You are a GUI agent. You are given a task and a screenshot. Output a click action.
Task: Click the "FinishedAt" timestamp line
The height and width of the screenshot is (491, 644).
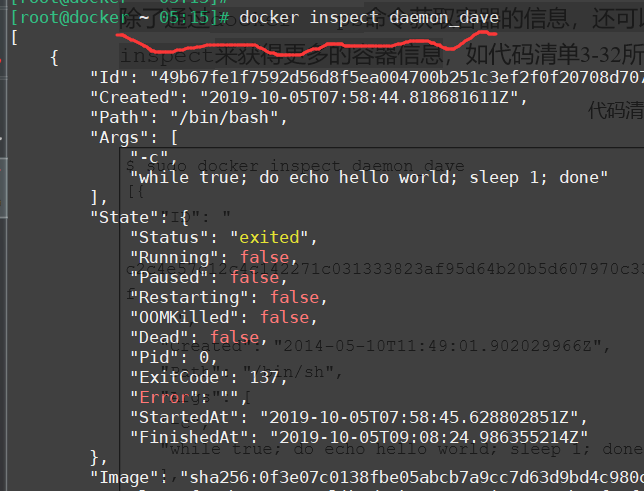pos(359,438)
